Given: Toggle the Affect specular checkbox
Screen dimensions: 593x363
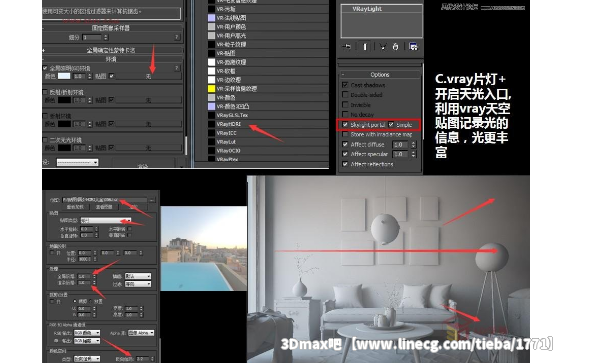Looking at the screenshot, I should click(345, 154).
